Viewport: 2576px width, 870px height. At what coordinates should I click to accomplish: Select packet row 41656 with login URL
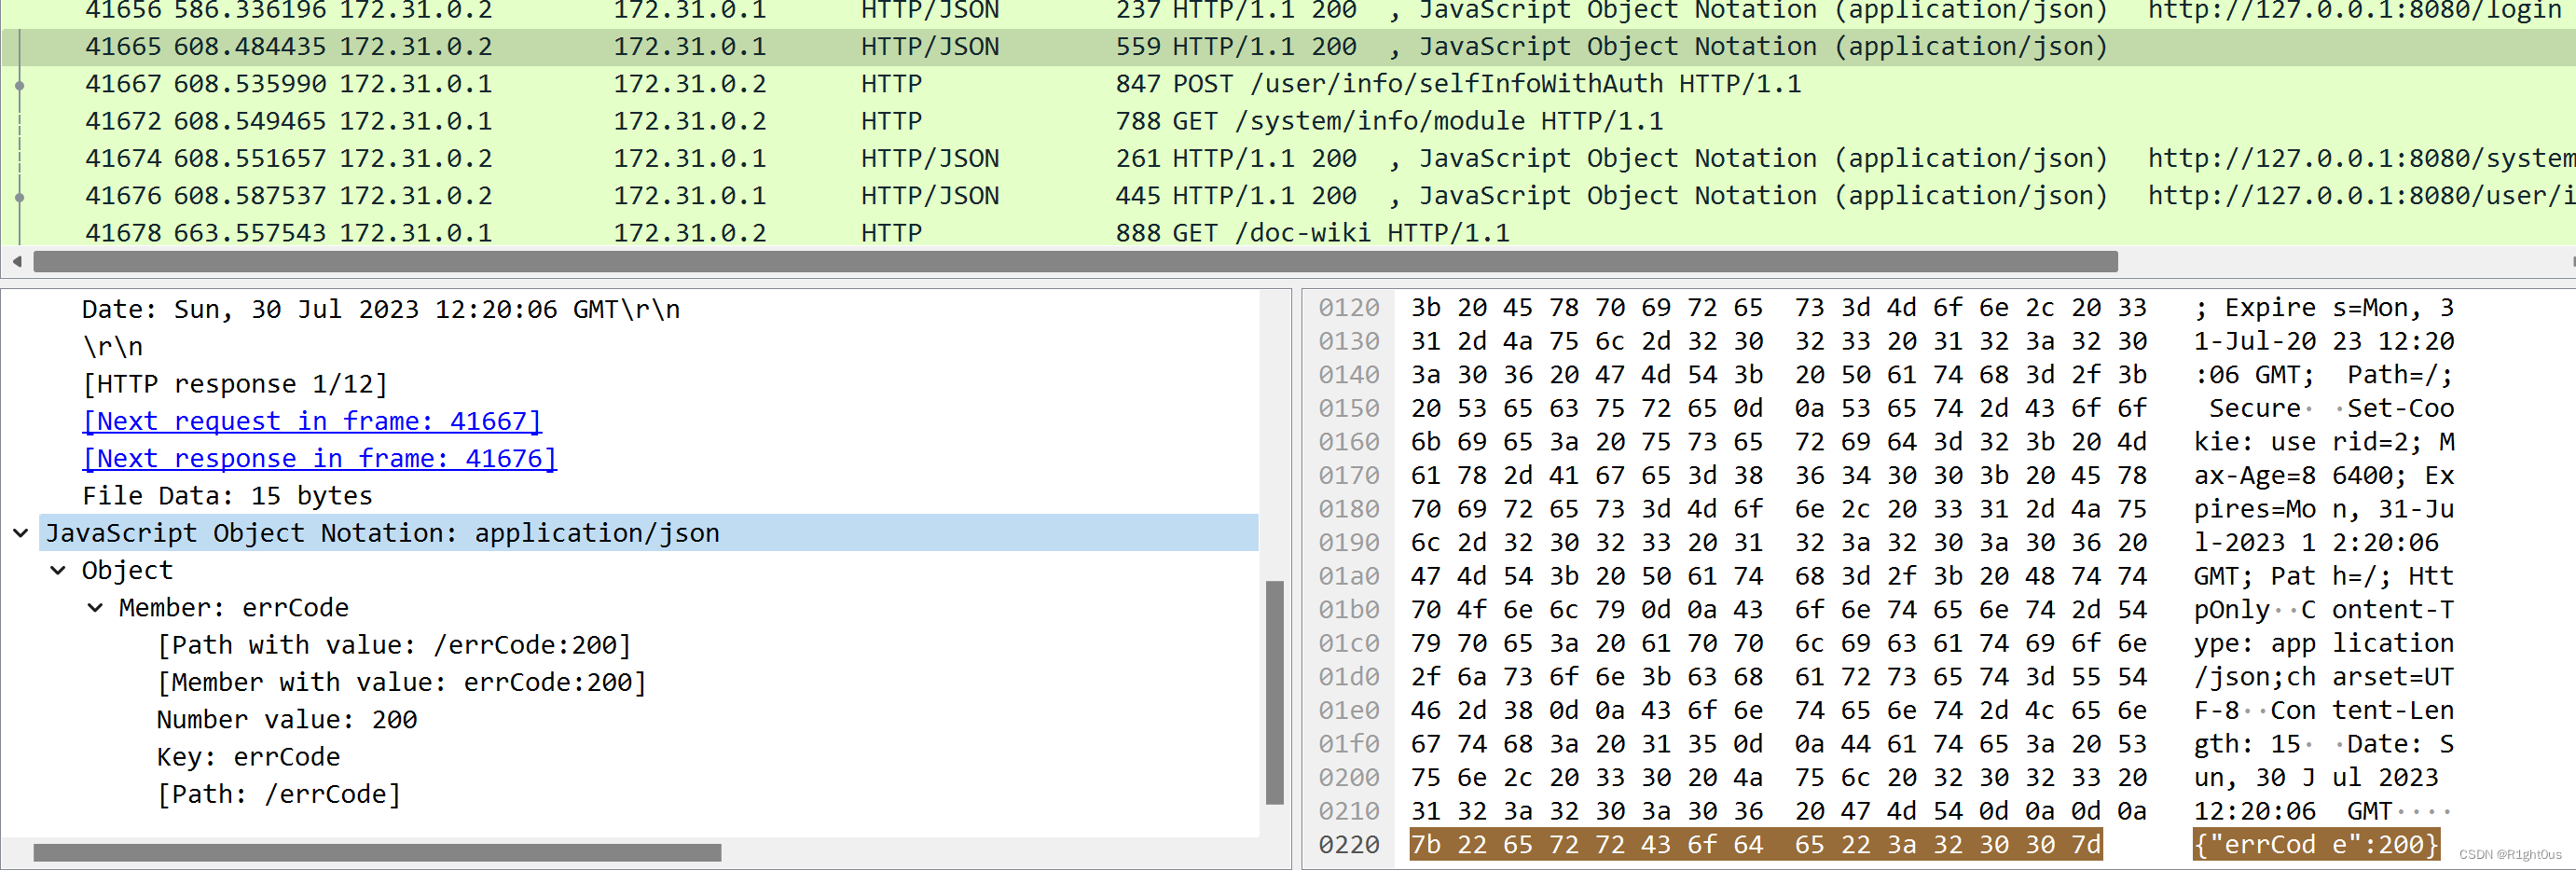click(1288, 11)
